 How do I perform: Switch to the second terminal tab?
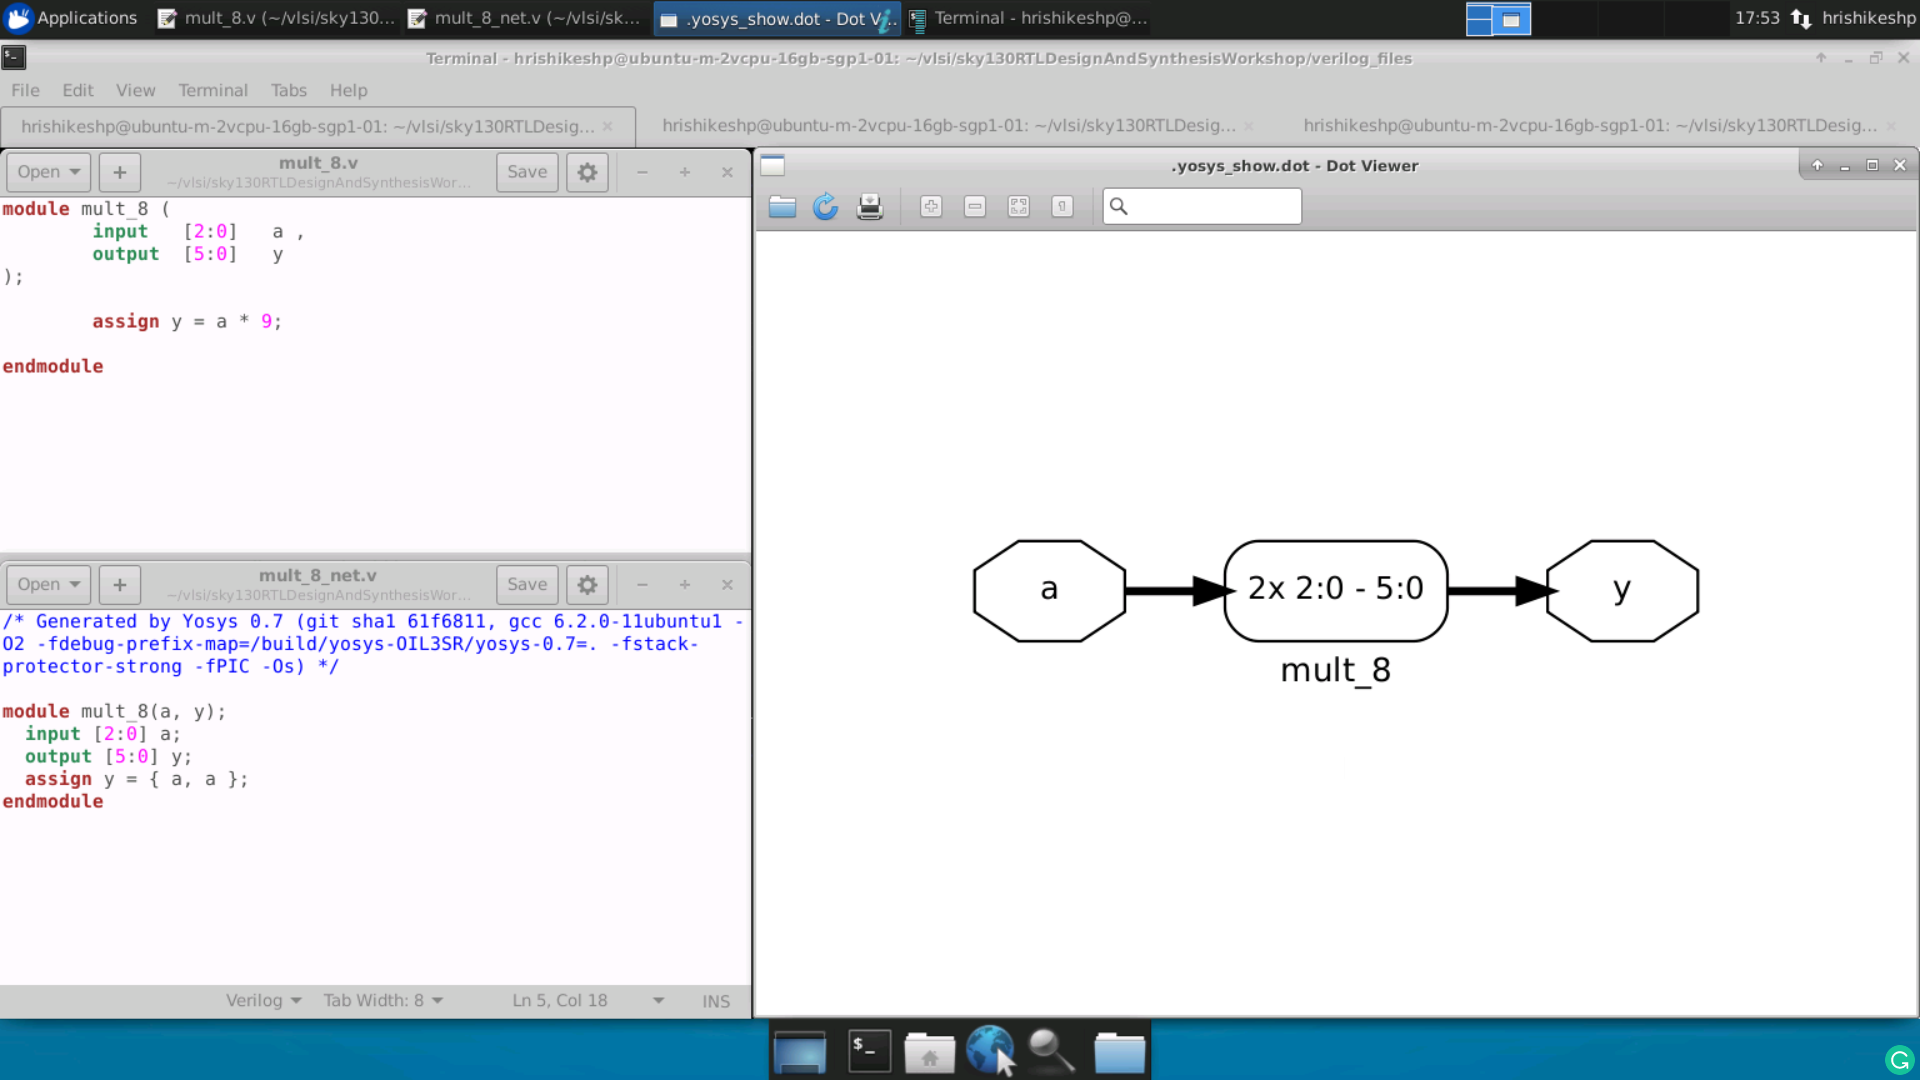[x=948, y=126]
